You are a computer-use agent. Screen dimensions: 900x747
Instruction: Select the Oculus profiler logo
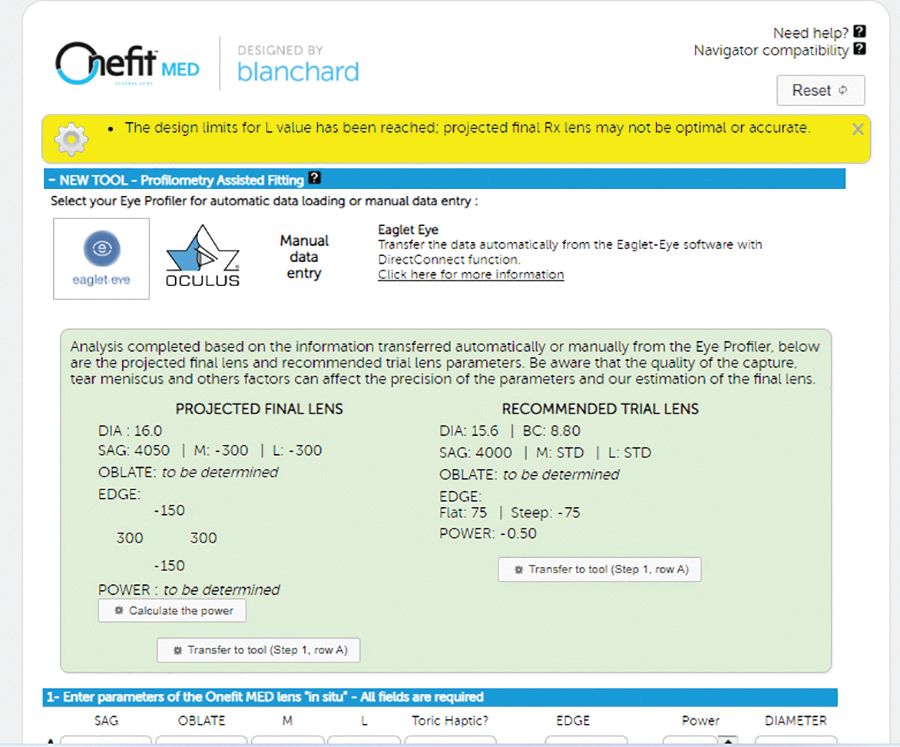pos(202,256)
